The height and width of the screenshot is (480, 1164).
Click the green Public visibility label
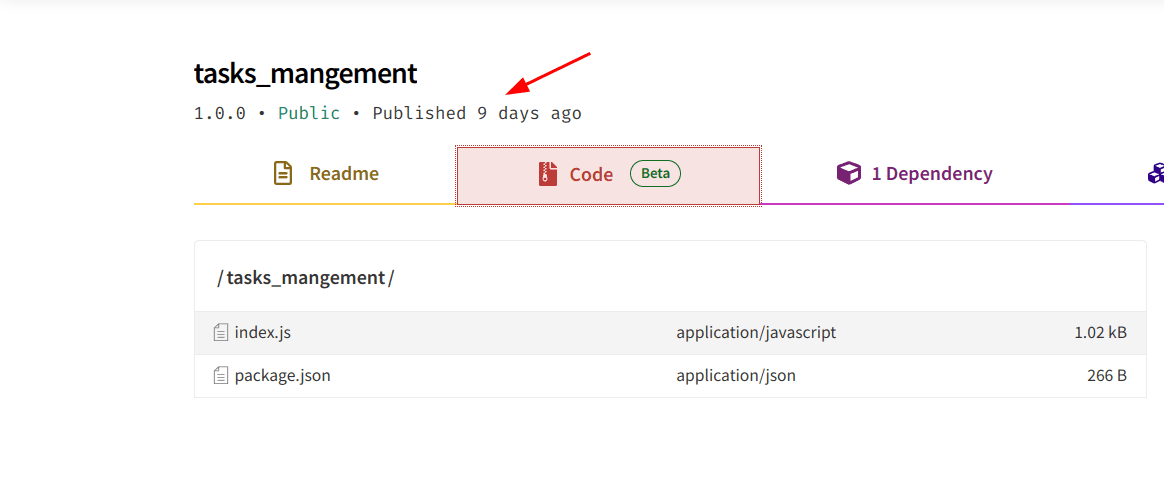point(309,113)
